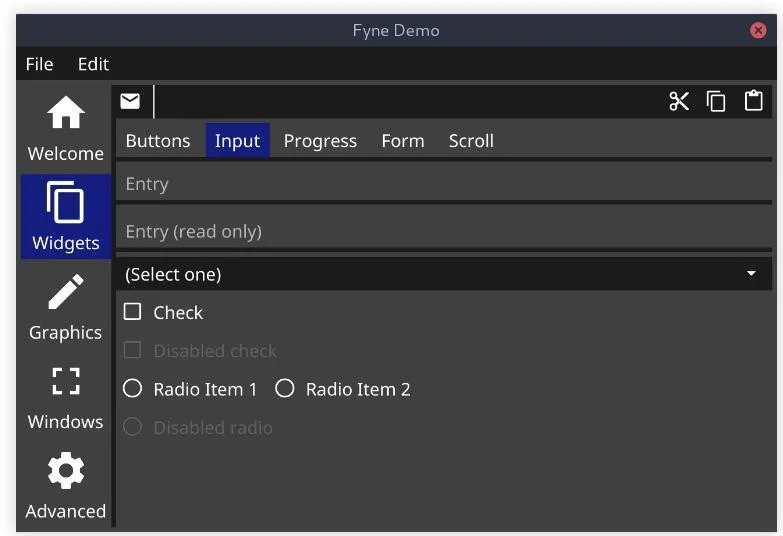Switch to the Form tab
Image resolution: width=783 pixels, height=536 pixels.
tap(402, 141)
